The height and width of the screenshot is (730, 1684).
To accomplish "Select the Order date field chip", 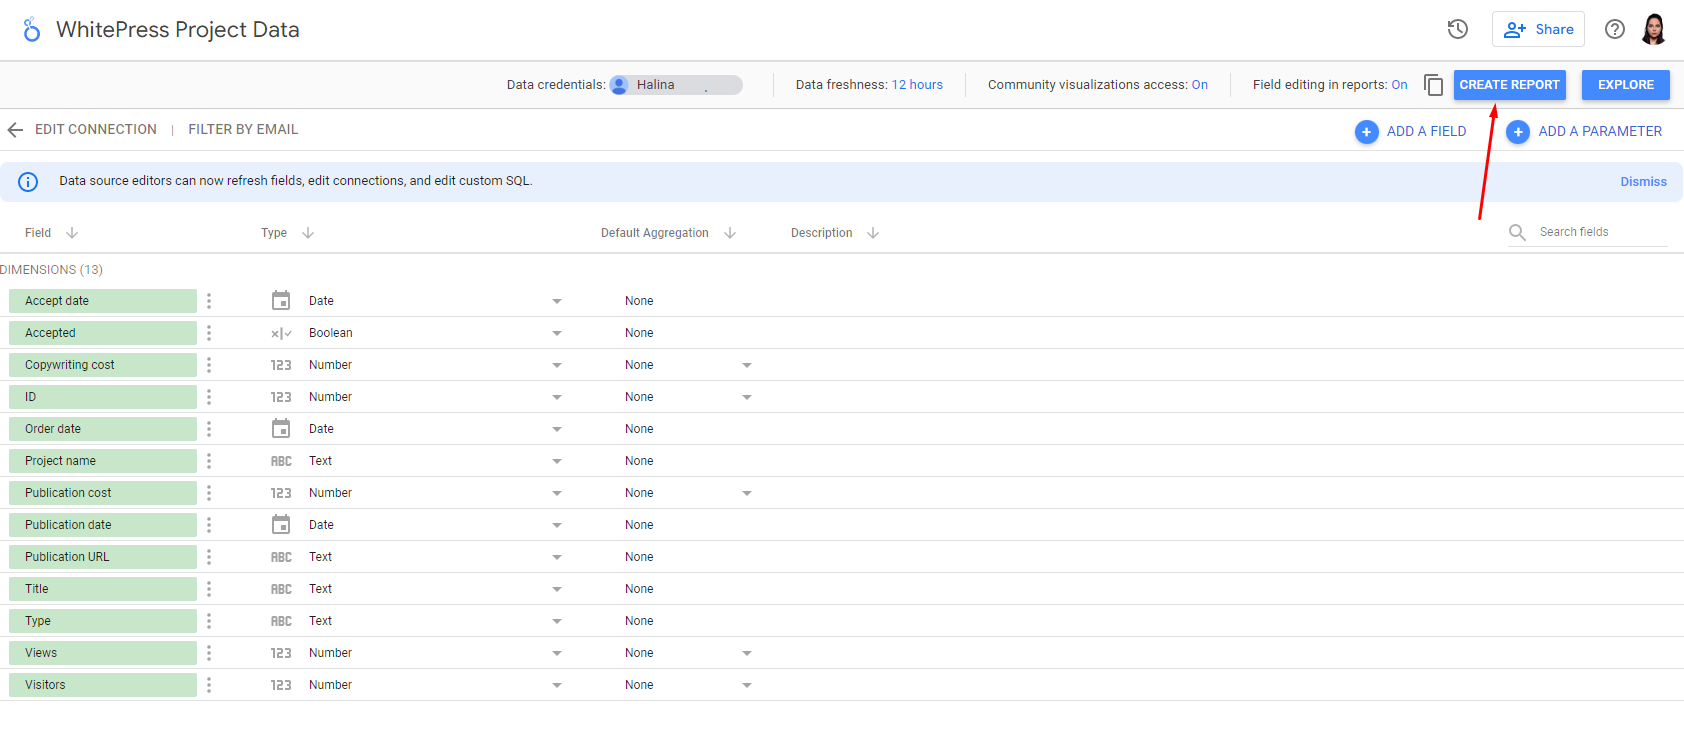I will tap(103, 429).
